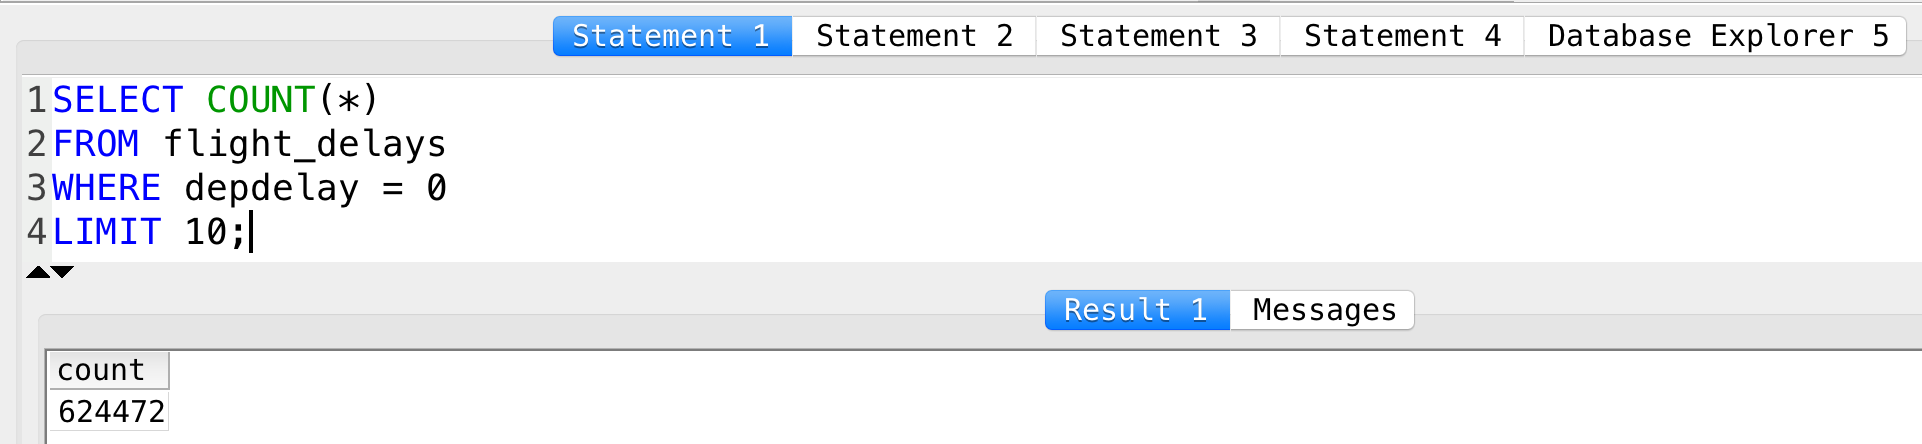Screen dimensions: 1922x444
Task: Click the value 10 after LIMIT
Action: pyautogui.click(x=206, y=232)
